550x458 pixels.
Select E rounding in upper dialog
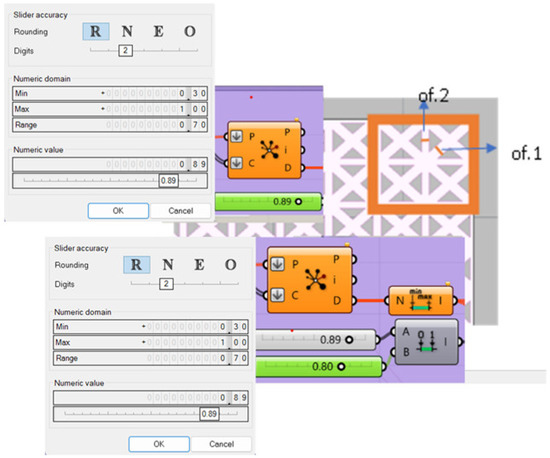(x=159, y=32)
